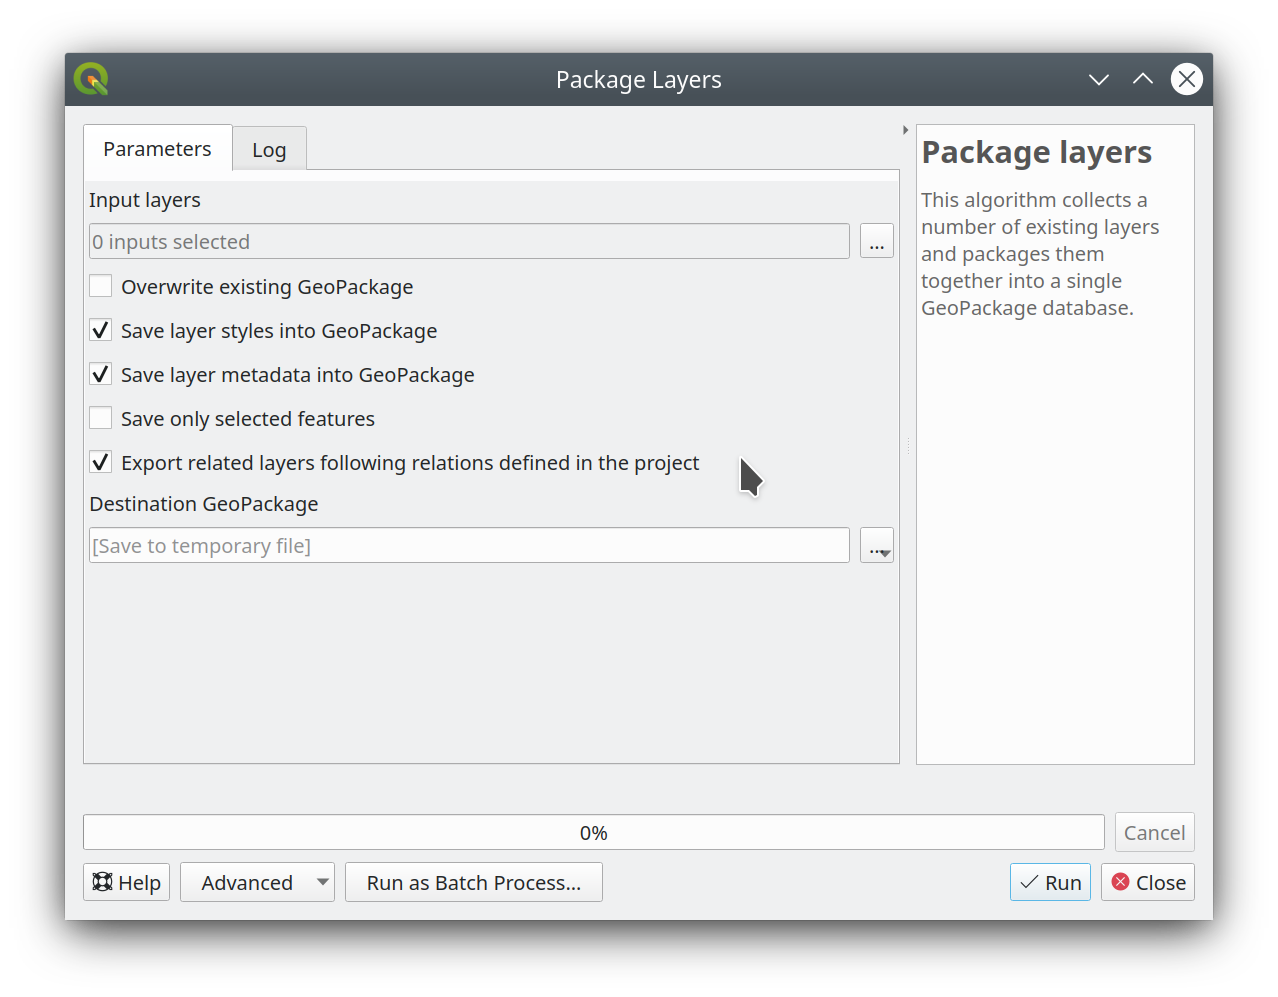Viewport: 1278px width, 997px height.
Task: Click the Destination GeoPackage path field
Action: [x=469, y=546]
